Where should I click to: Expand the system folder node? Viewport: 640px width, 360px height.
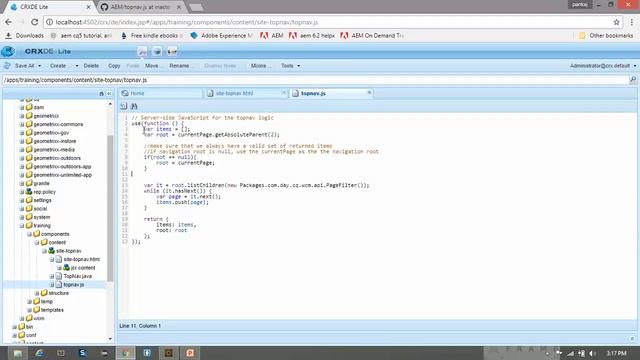22,217
